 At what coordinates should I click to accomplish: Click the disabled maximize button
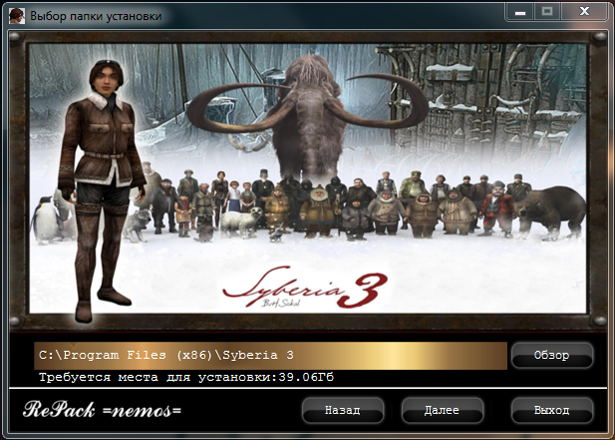point(548,12)
